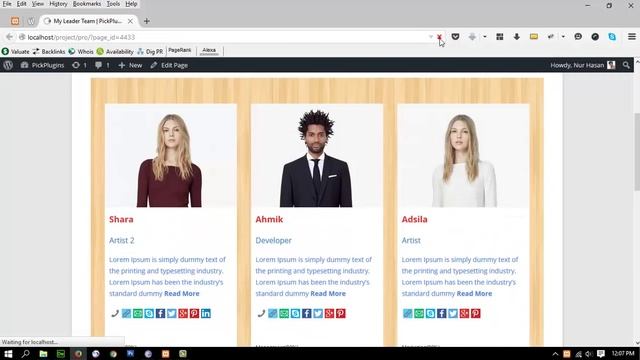
Task: Click Shara's website link icon
Action: pyautogui.click(x=127, y=313)
